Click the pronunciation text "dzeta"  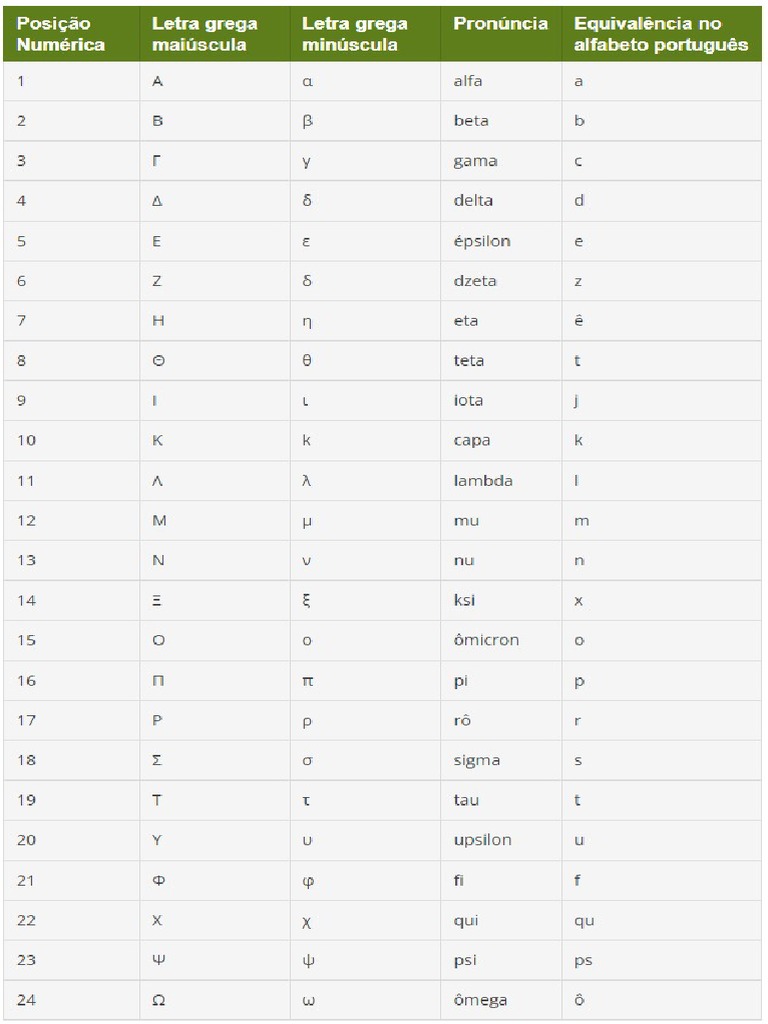[475, 281]
